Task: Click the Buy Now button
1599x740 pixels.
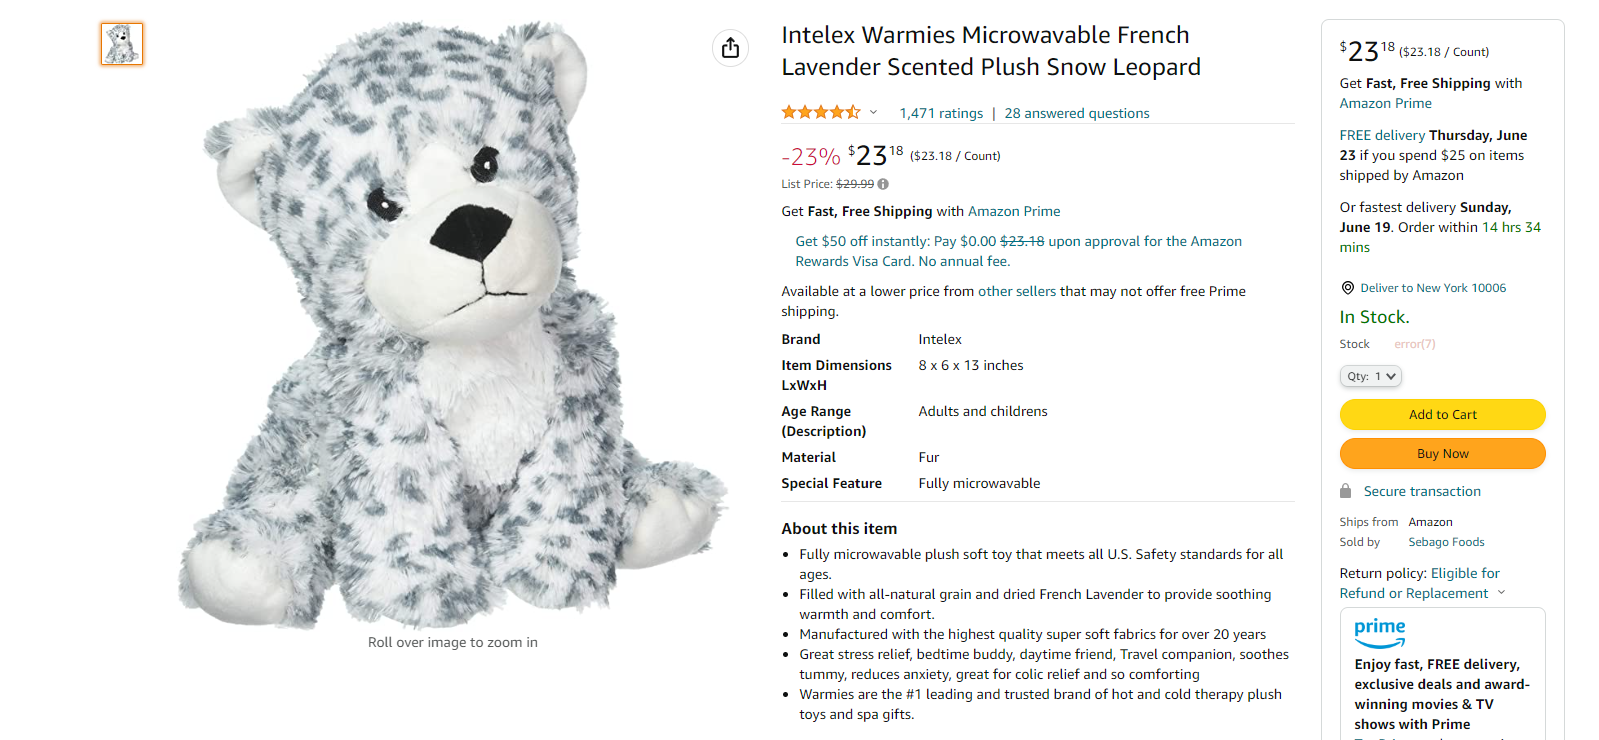Action: tap(1442, 454)
